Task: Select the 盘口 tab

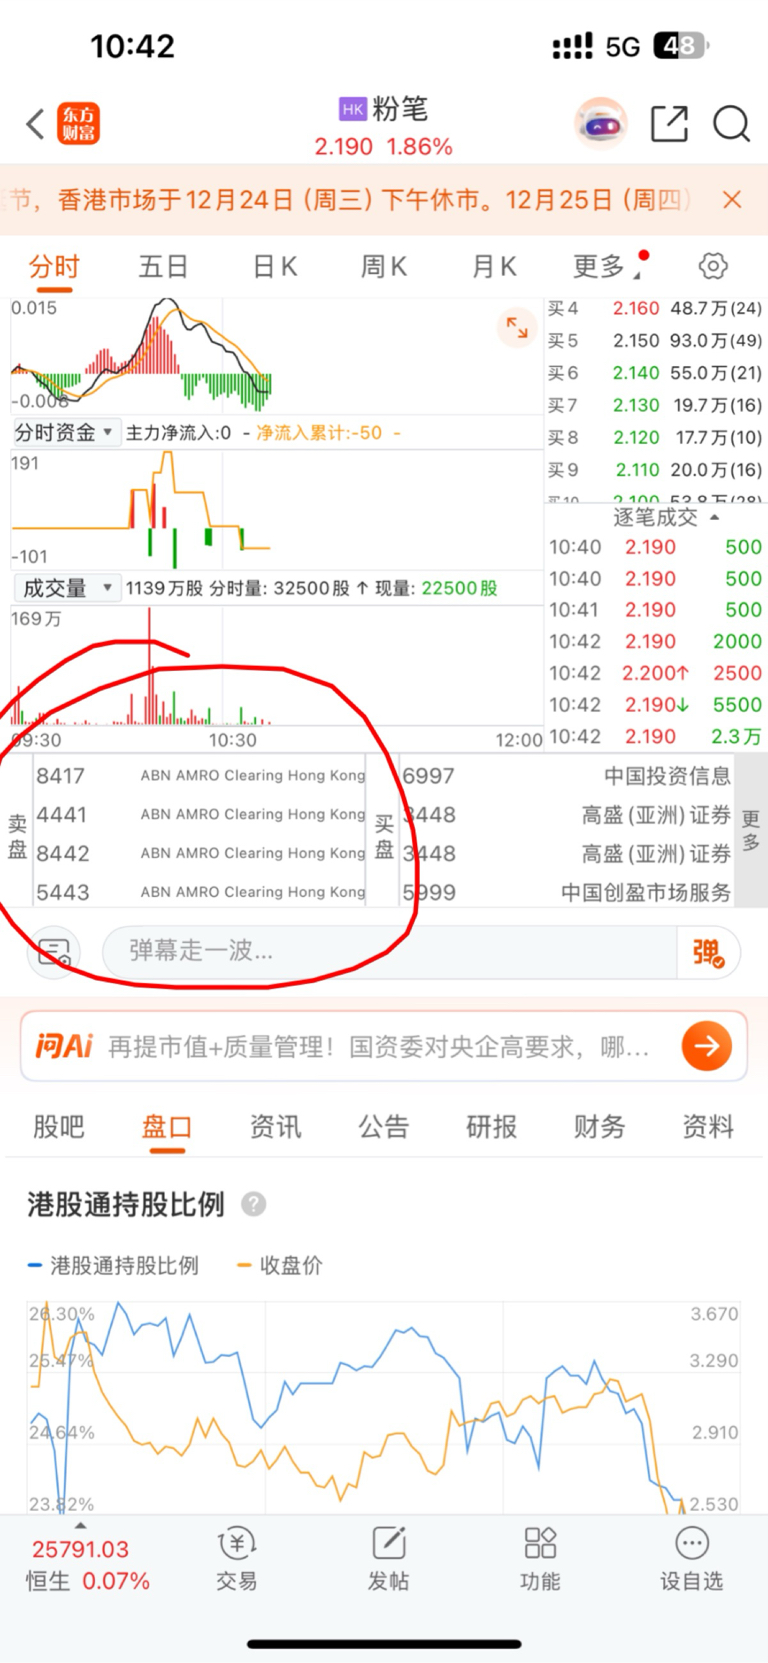Action: (167, 1127)
